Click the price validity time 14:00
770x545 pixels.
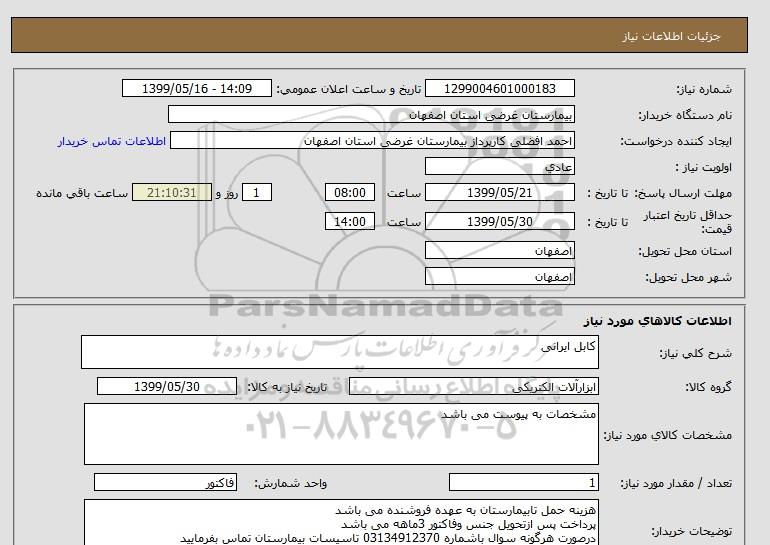tap(350, 221)
